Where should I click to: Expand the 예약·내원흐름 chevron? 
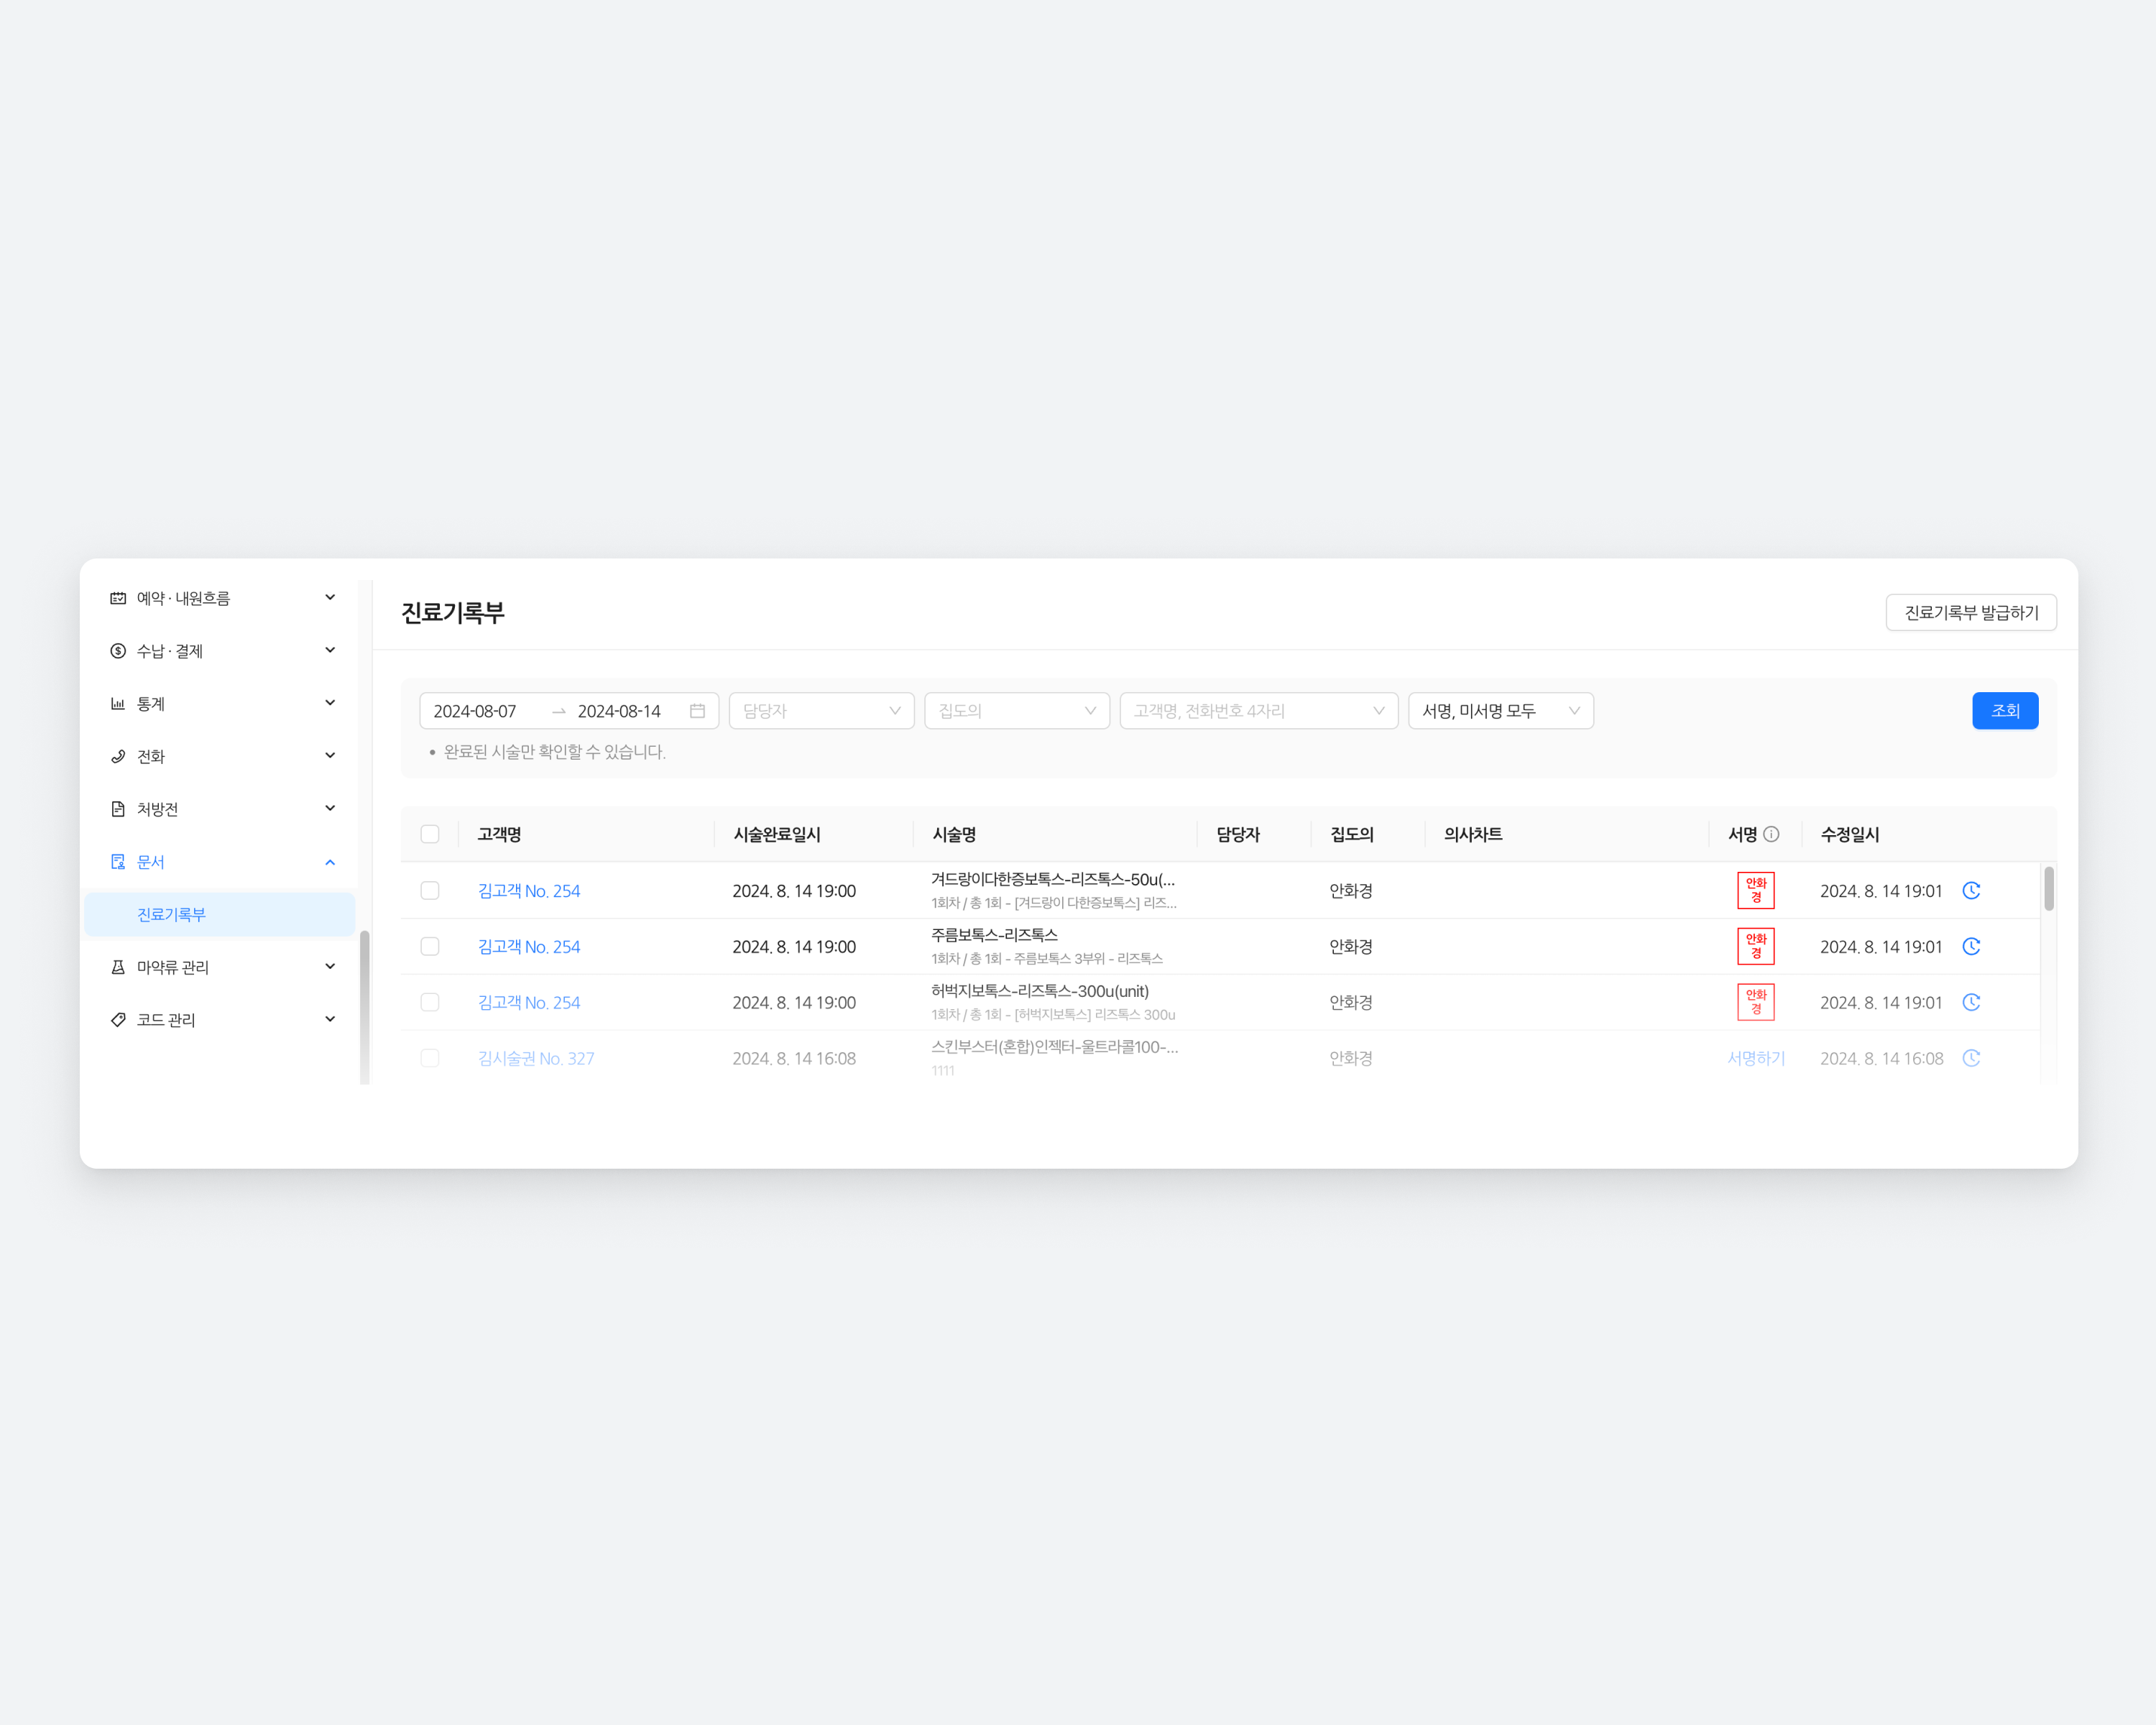[330, 597]
